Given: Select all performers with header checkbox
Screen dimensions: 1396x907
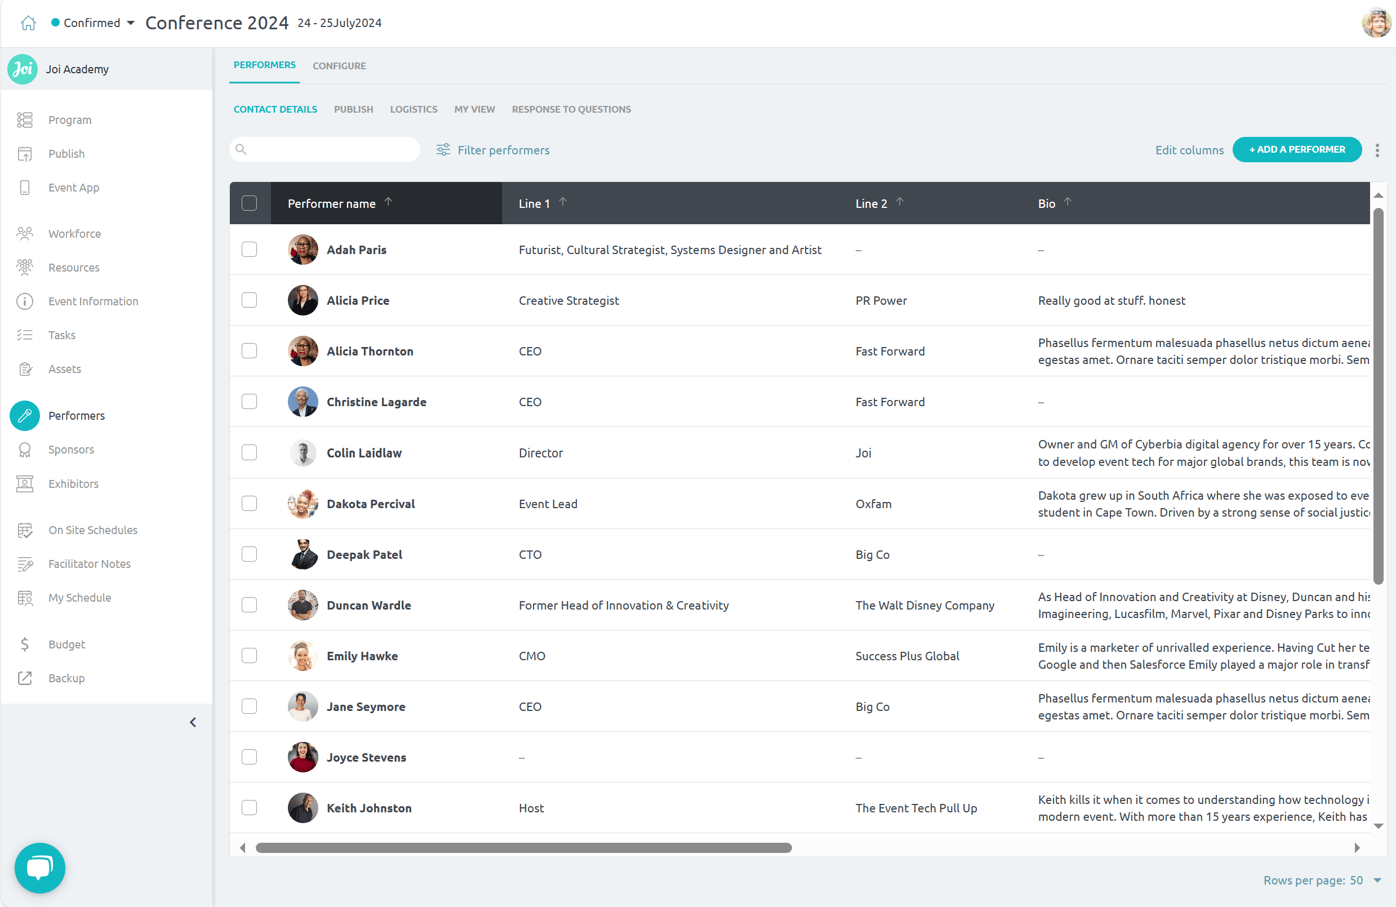Looking at the screenshot, I should (249, 203).
